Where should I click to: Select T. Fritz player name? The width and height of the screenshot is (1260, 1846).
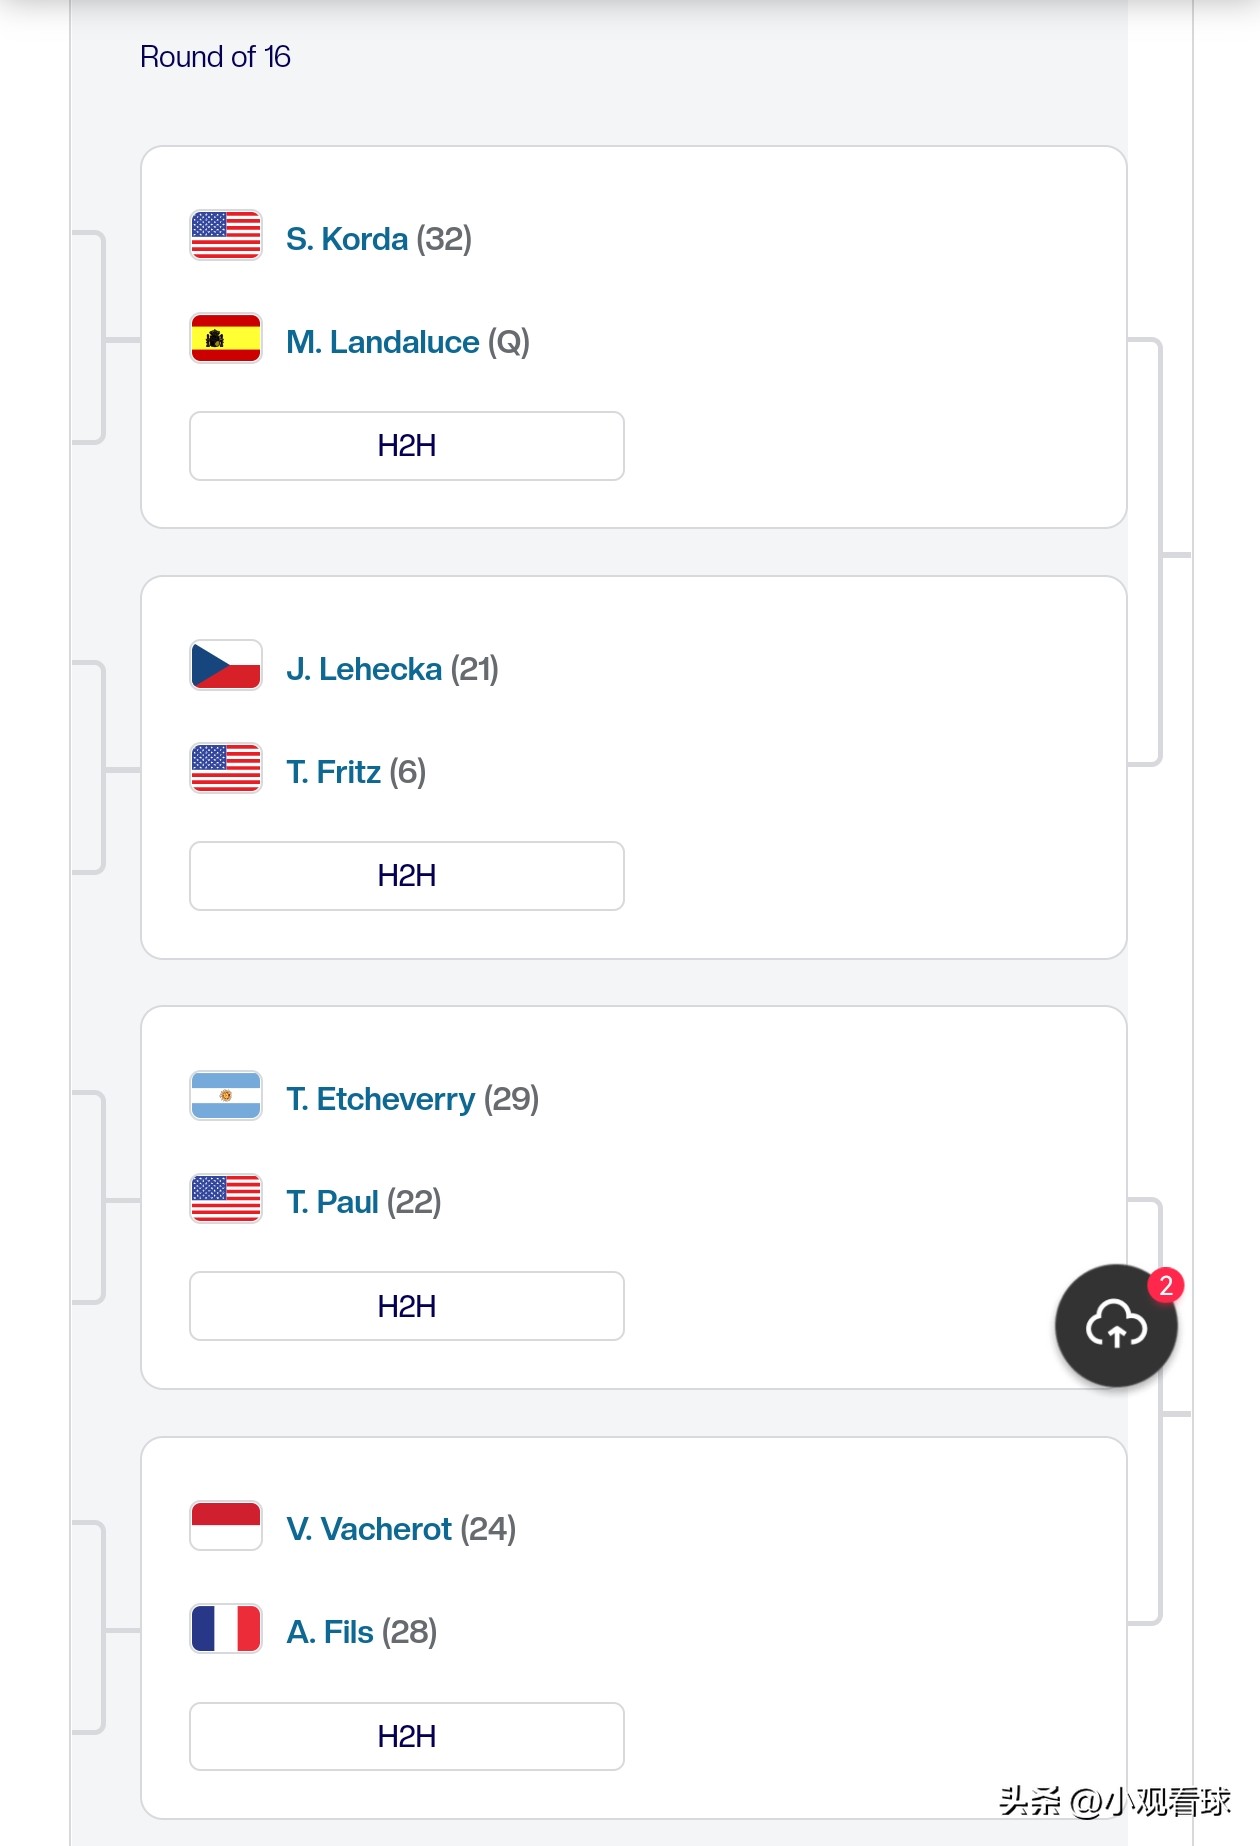click(x=333, y=772)
